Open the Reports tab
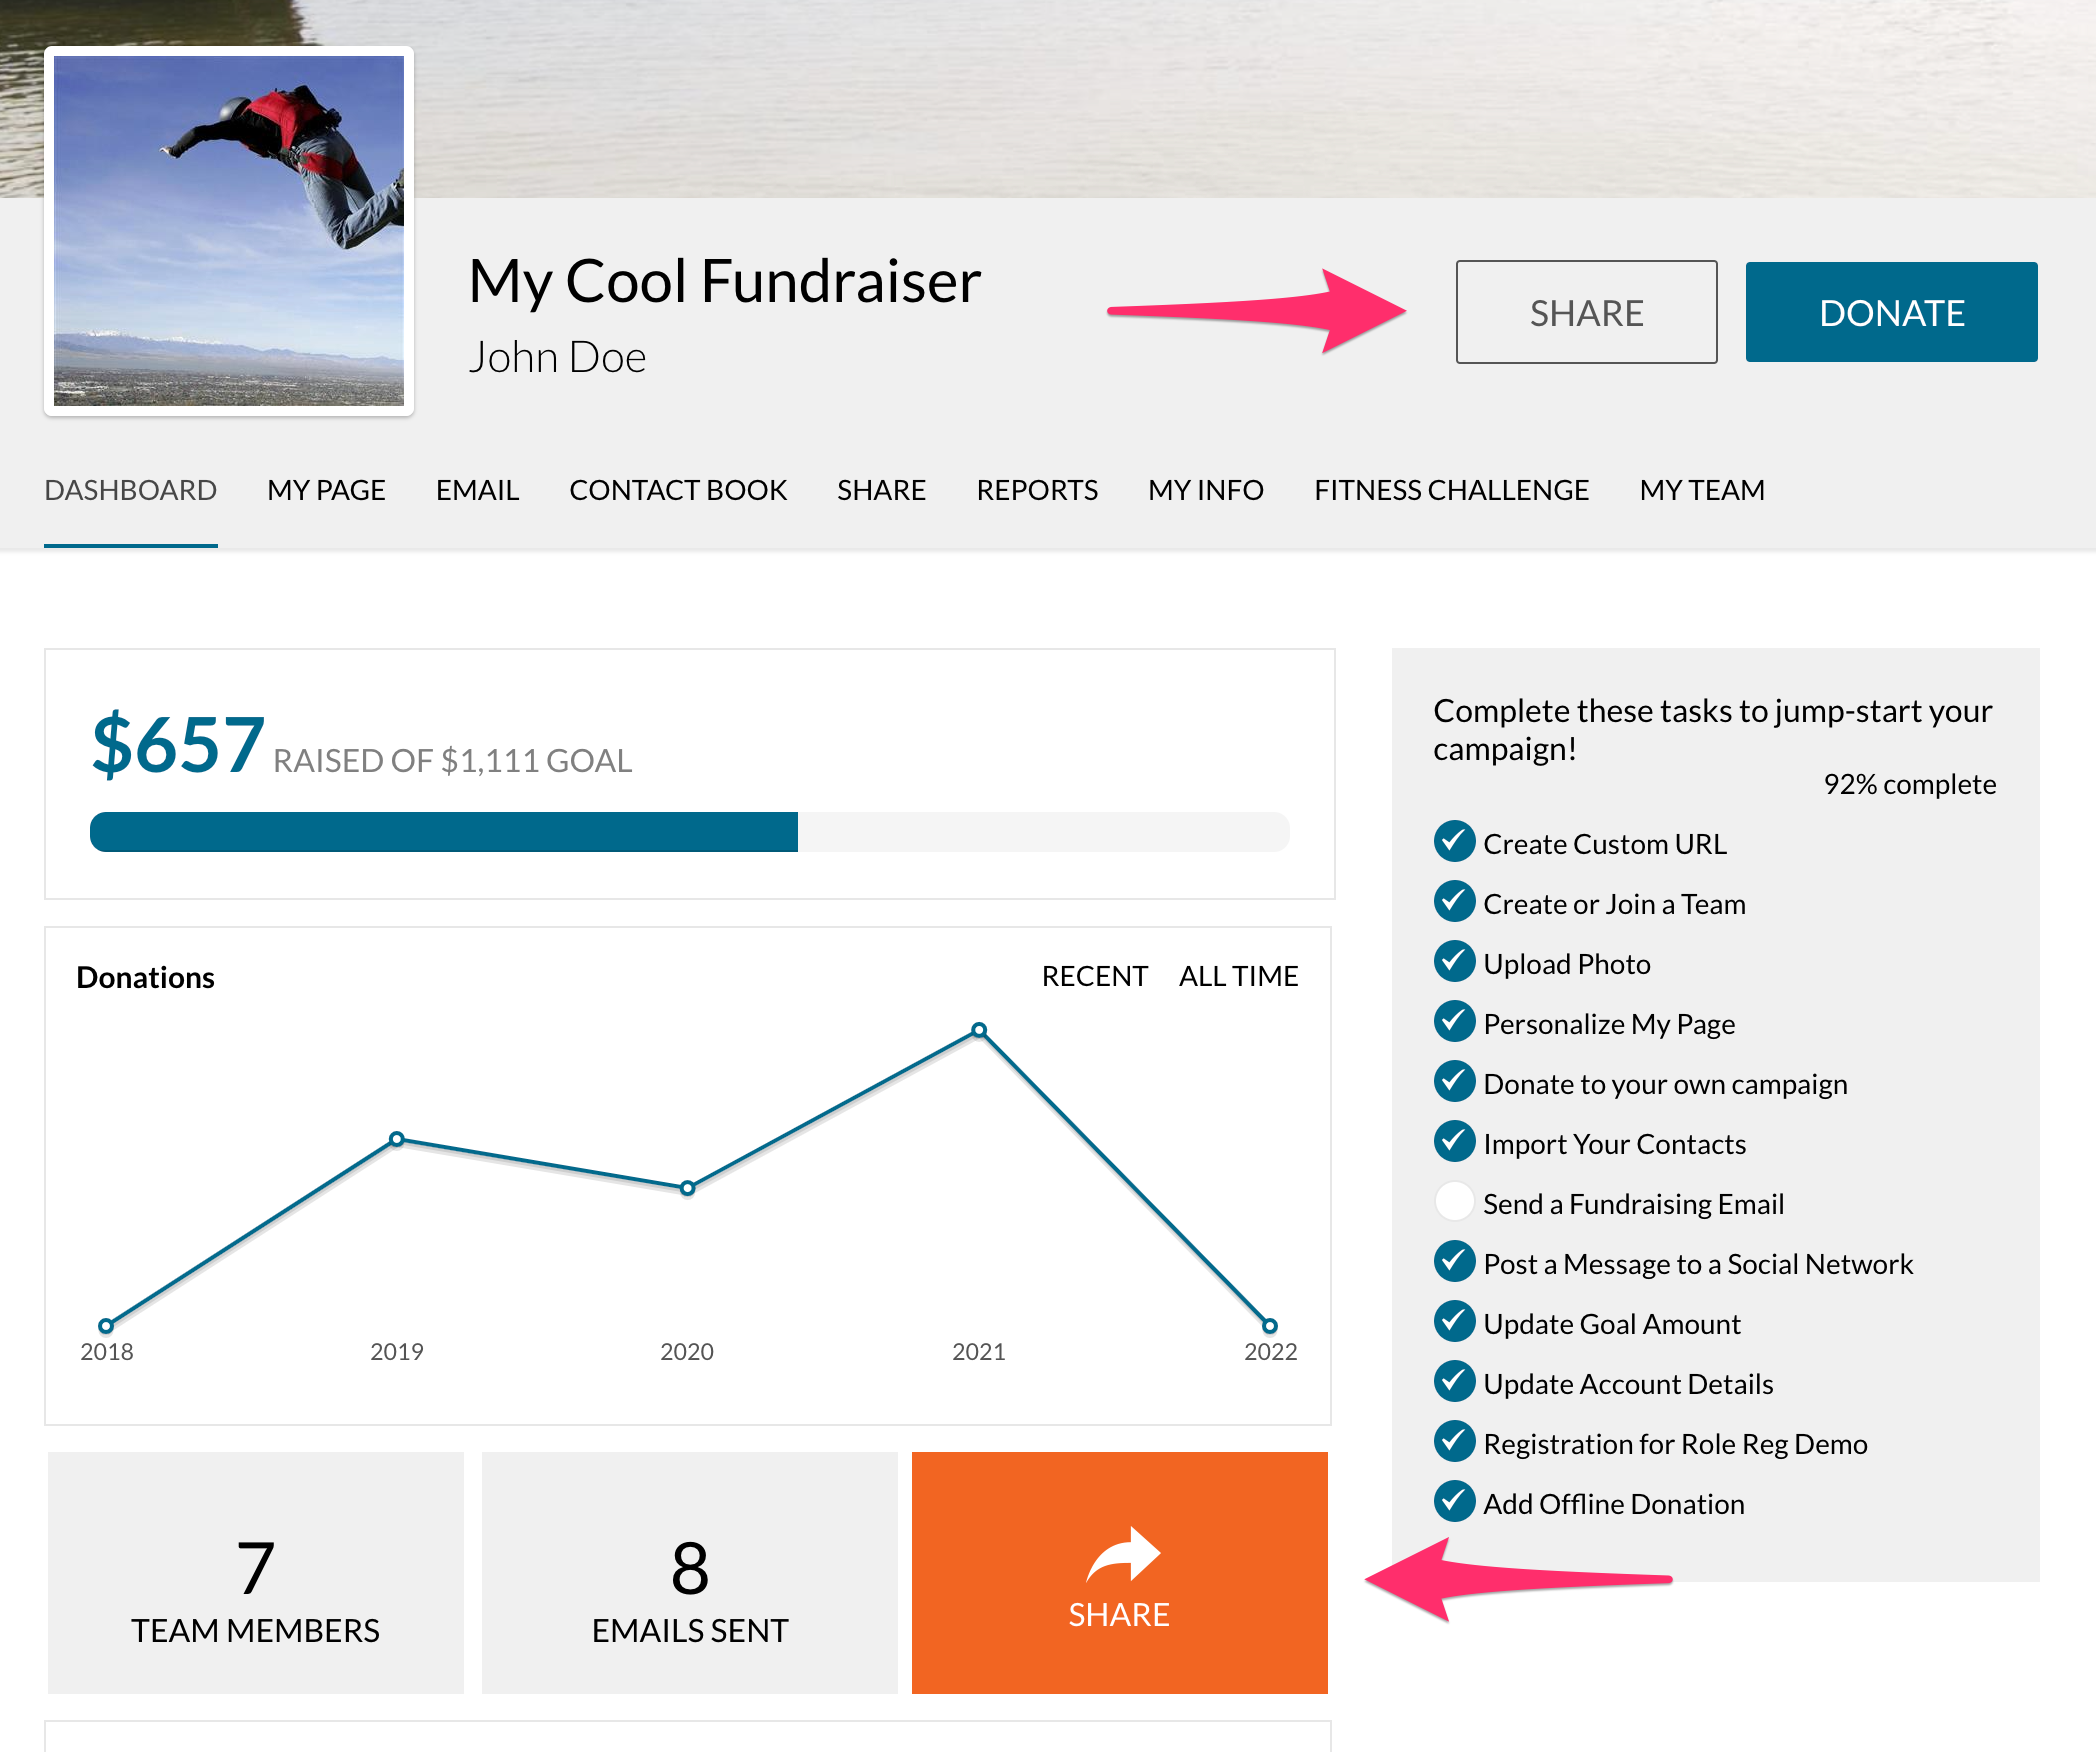 (1037, 490)
